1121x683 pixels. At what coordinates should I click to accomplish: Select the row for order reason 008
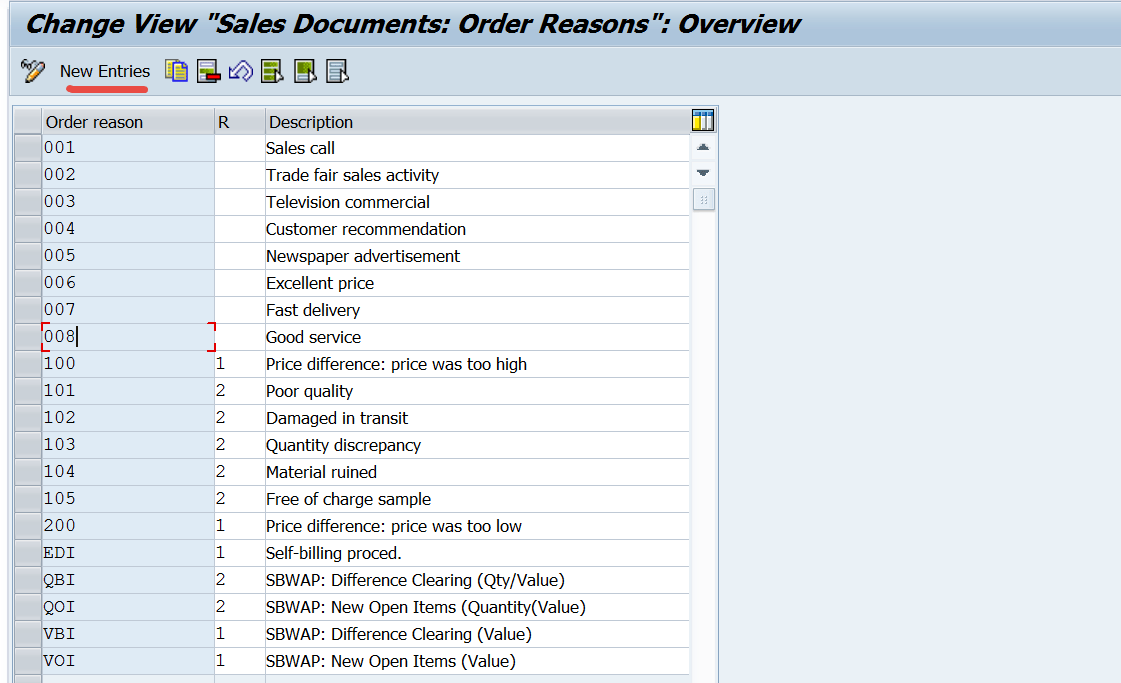[x=26, y=336]
